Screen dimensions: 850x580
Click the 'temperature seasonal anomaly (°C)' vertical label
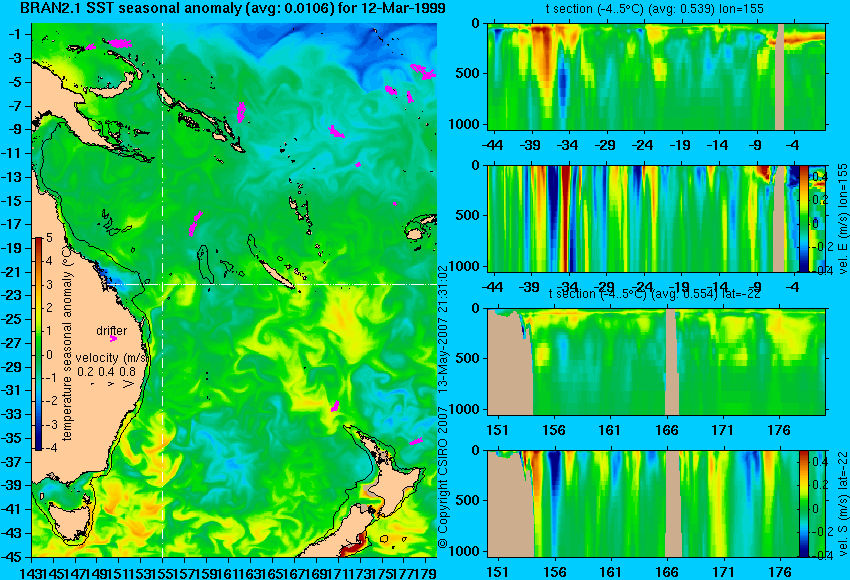pos(67,343)
